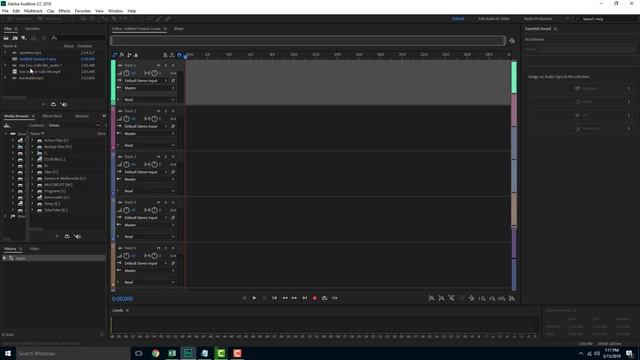Open Track 5 Default Stereo Input dropdown
This screenshot has width=640, height=360.
[x=146, y=264]
